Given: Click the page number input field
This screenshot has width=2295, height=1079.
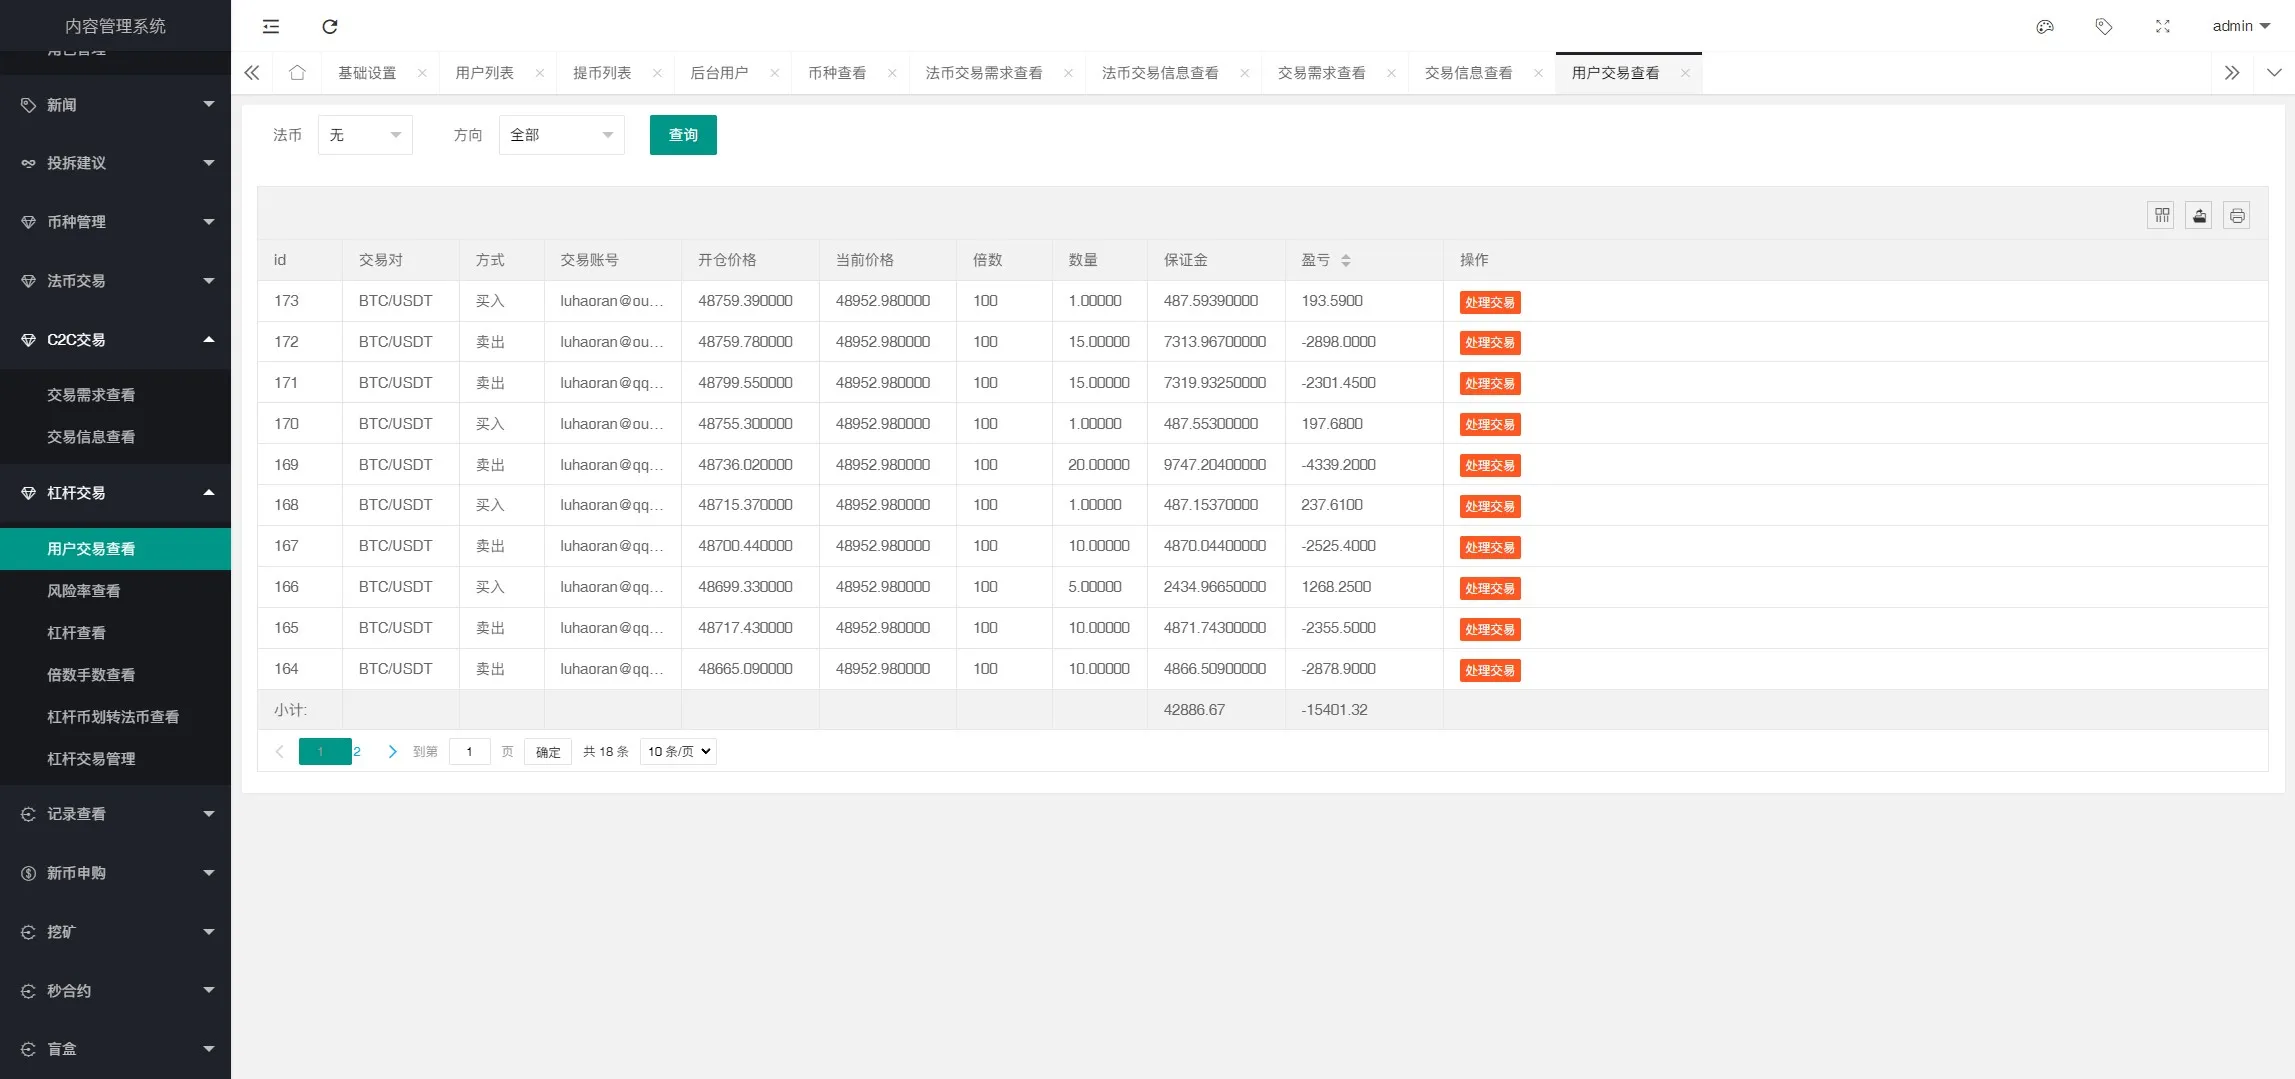Looking at the screenshot, I should pyautogui.click(x=470, y=751).
